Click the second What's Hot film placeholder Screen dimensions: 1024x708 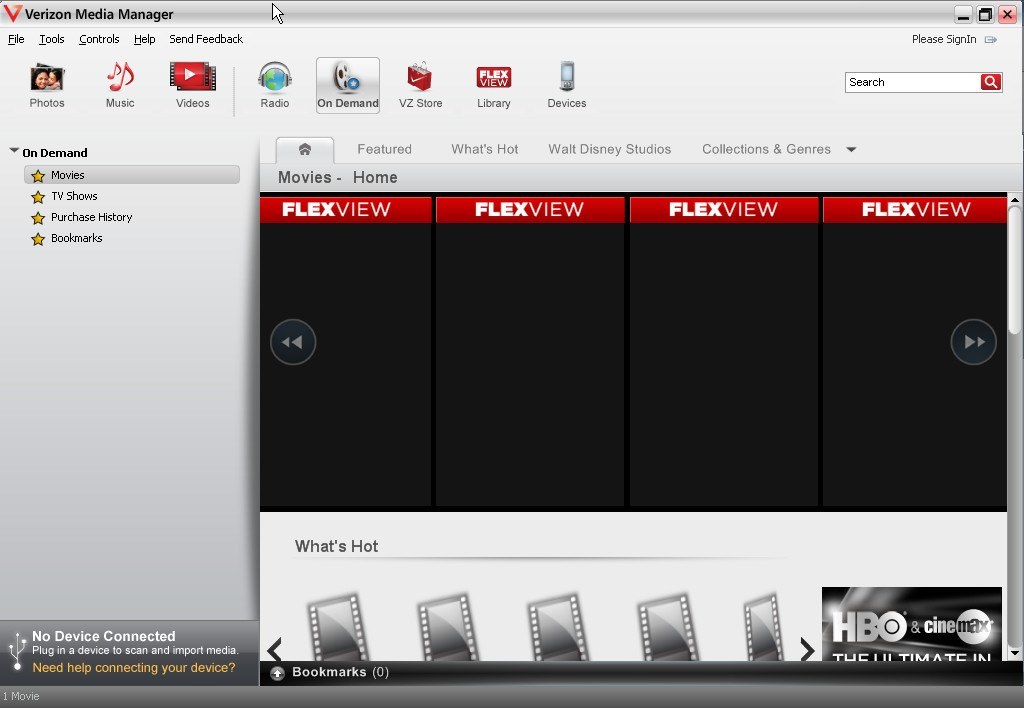(447, 627)
